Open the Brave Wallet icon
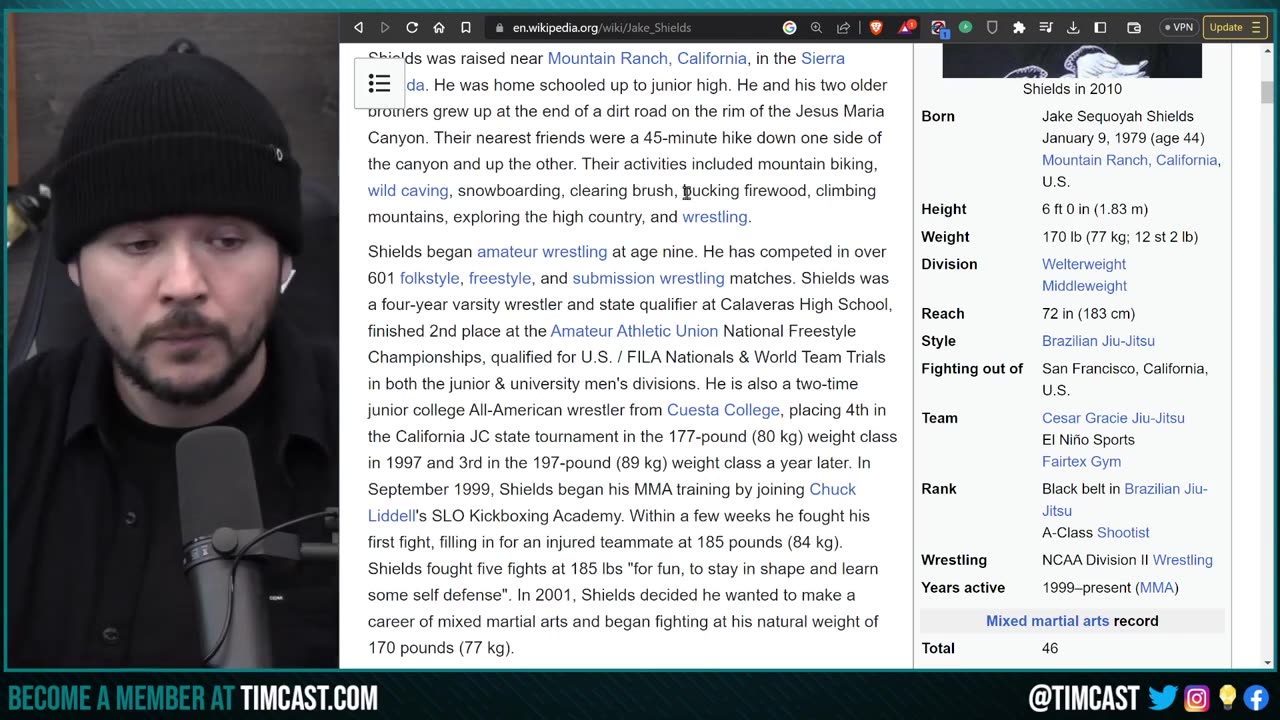 [x=1134, y=28]
